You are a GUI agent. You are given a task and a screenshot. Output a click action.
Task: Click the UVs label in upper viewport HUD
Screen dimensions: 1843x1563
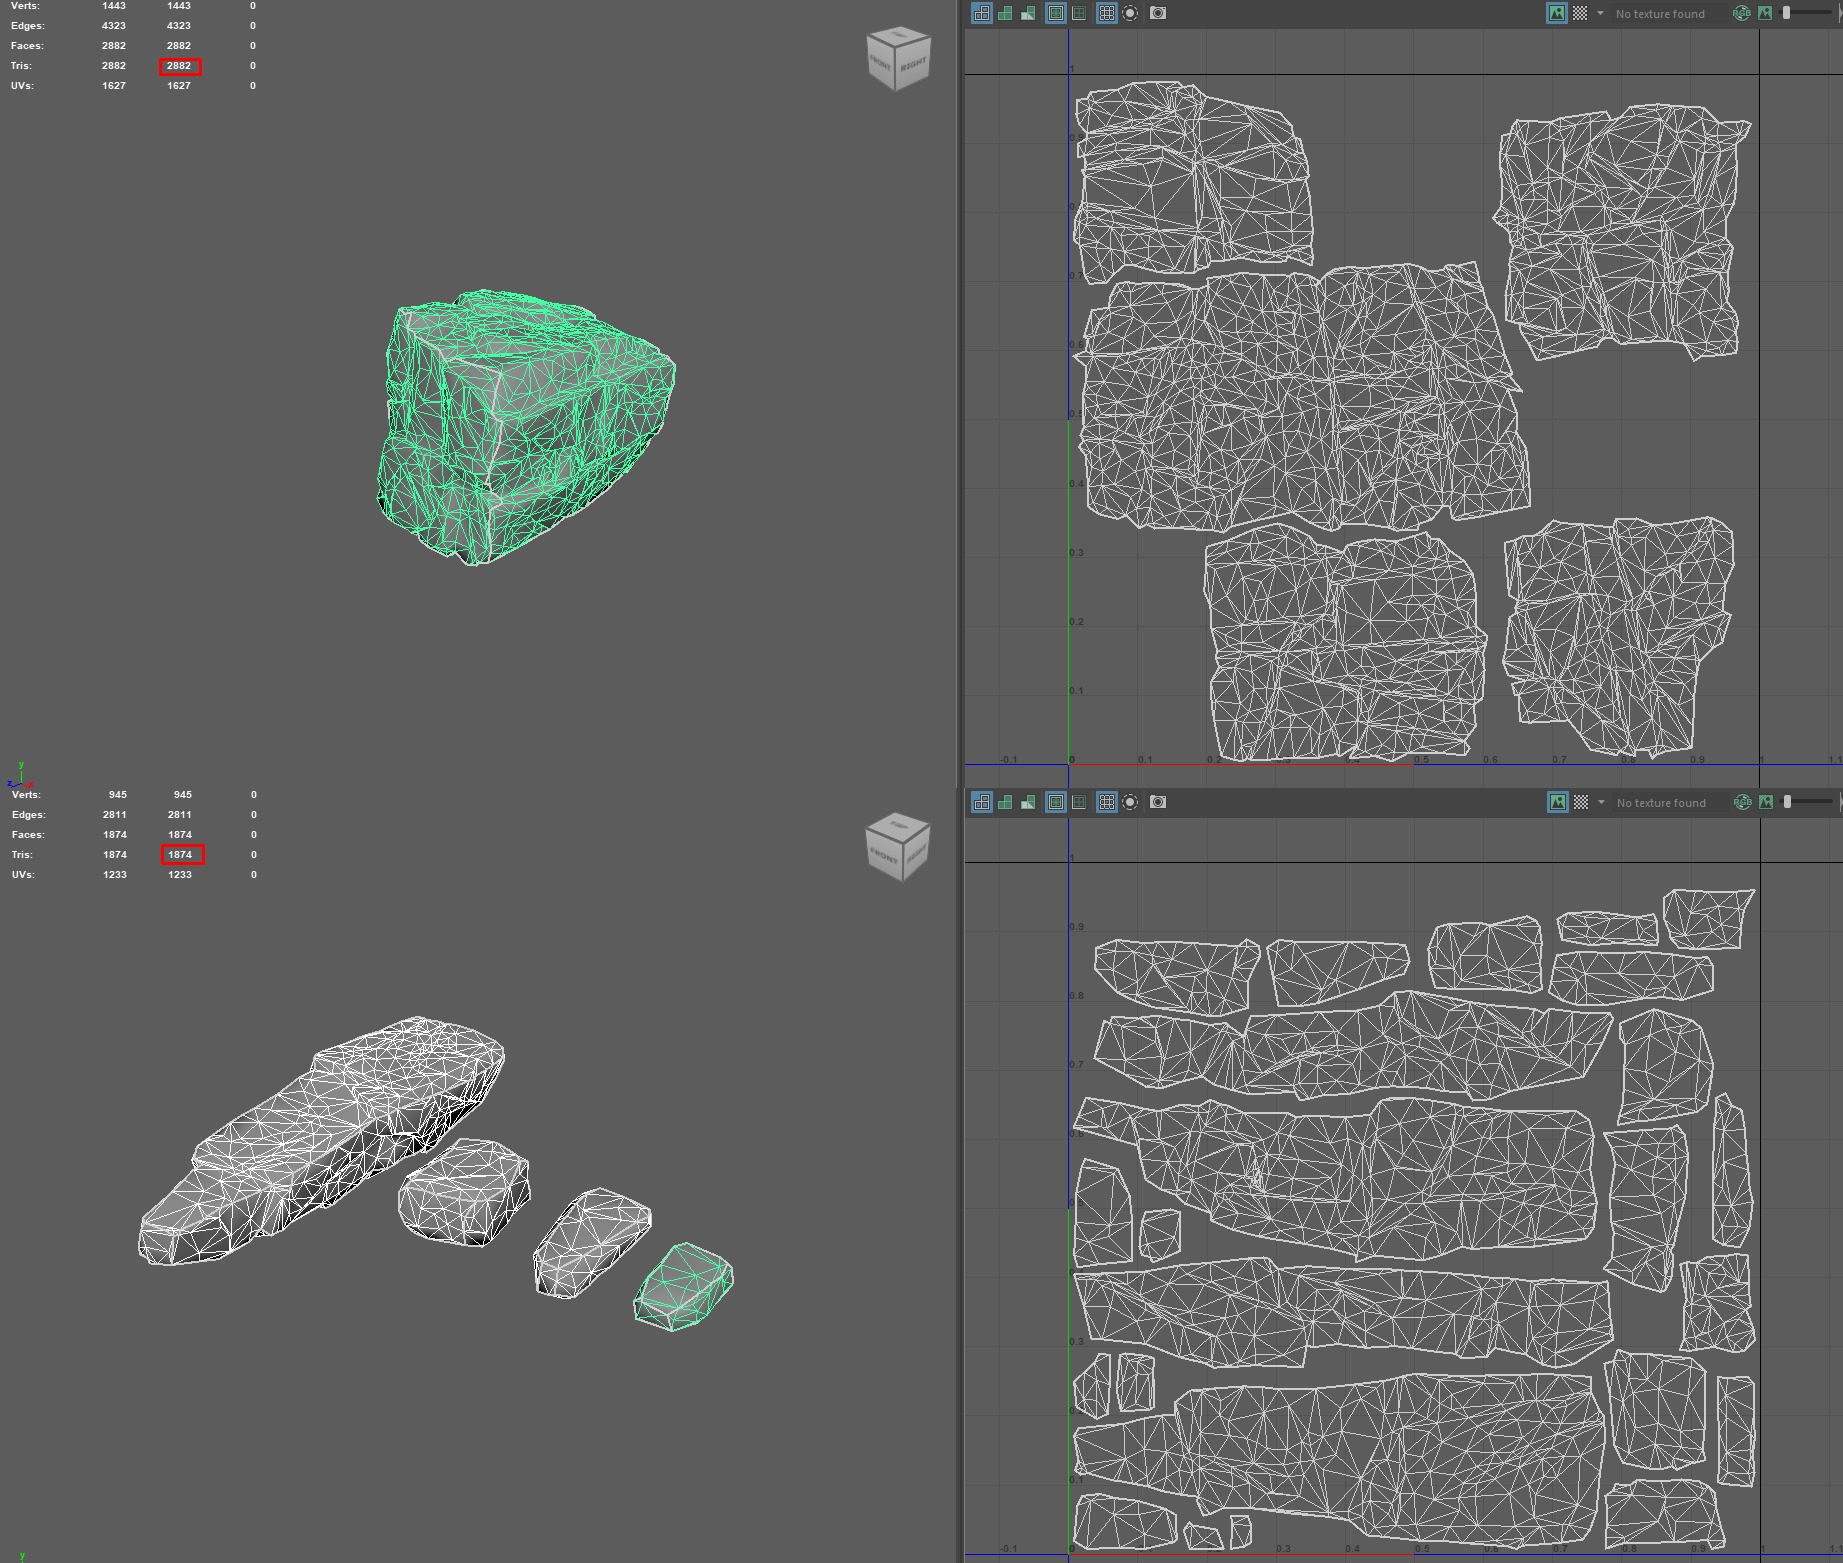click(22, 86)
